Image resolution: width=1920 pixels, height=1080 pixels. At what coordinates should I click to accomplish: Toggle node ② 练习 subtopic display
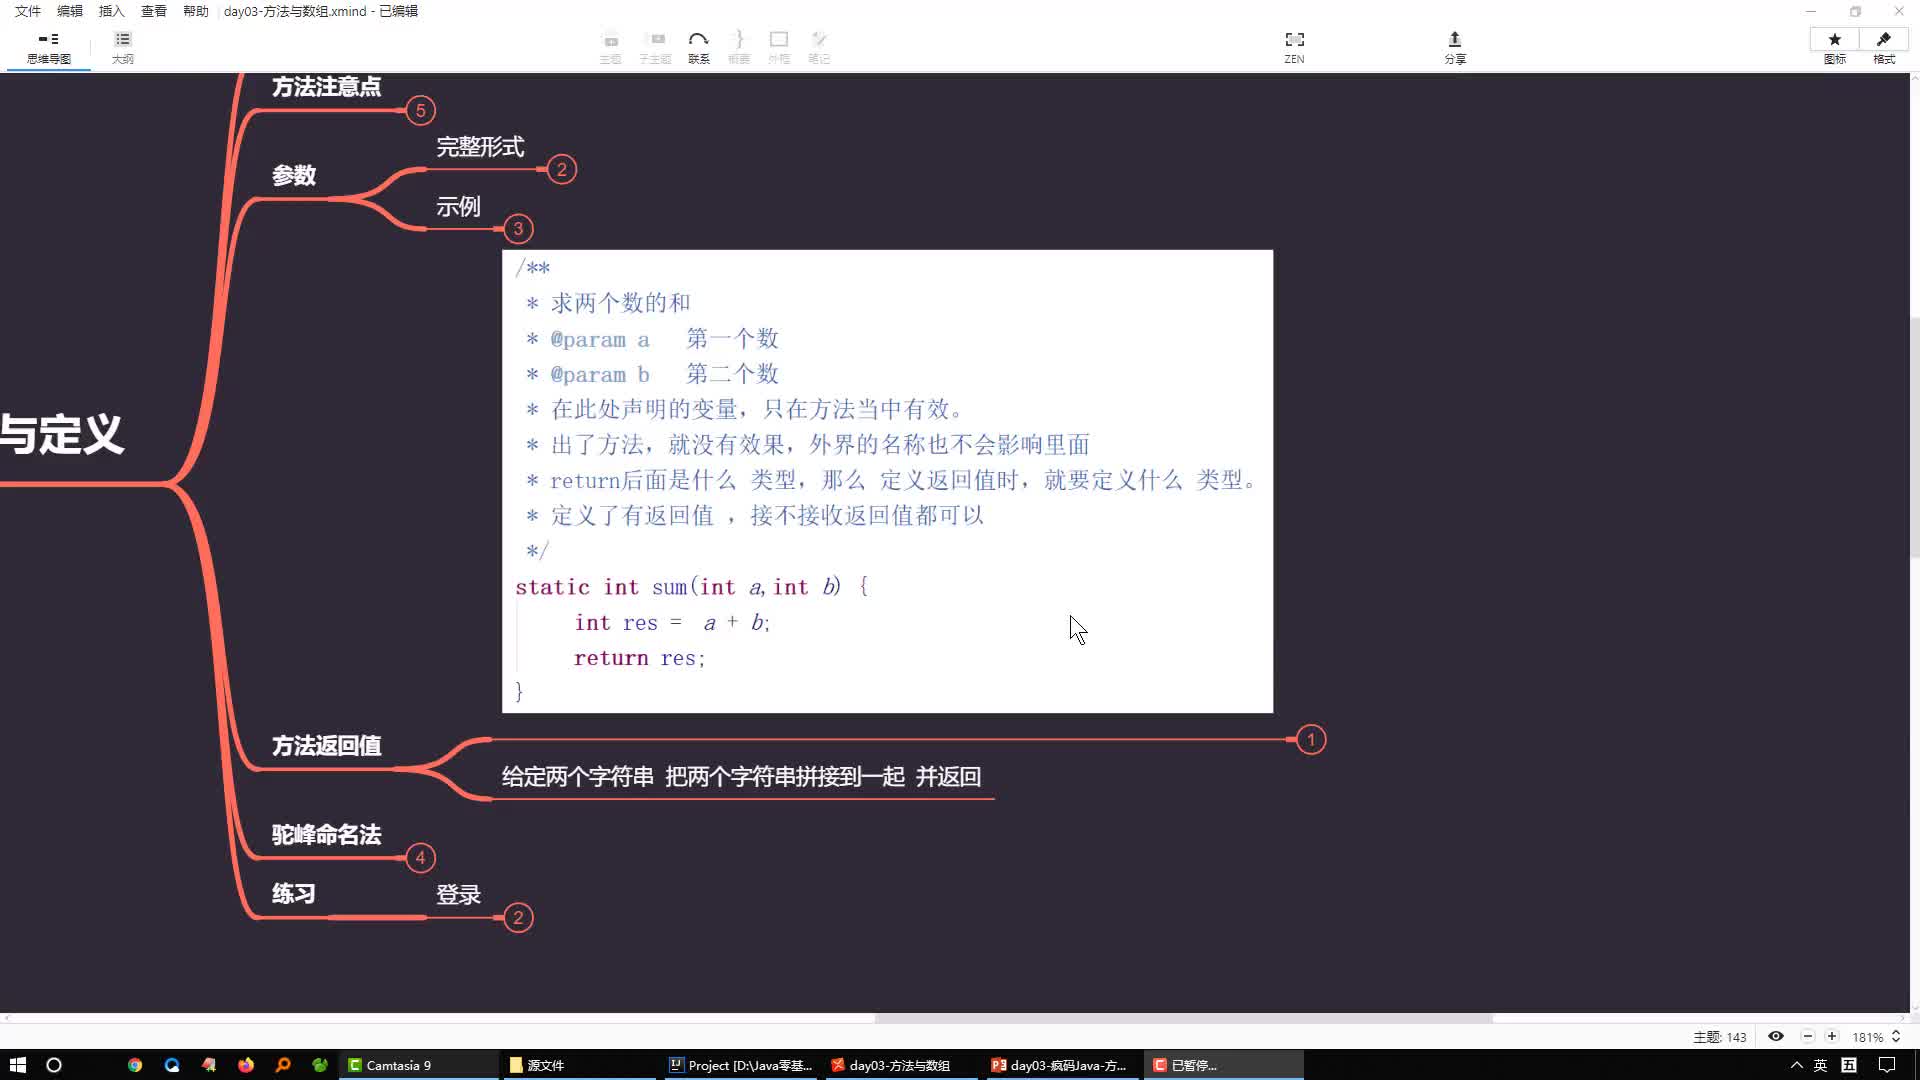pos(516,918)
